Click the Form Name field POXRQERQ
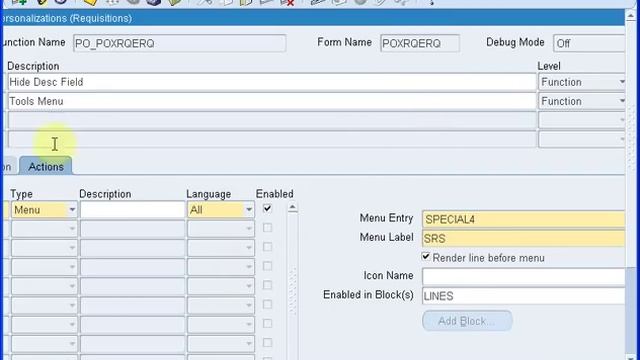 [420, 43]
